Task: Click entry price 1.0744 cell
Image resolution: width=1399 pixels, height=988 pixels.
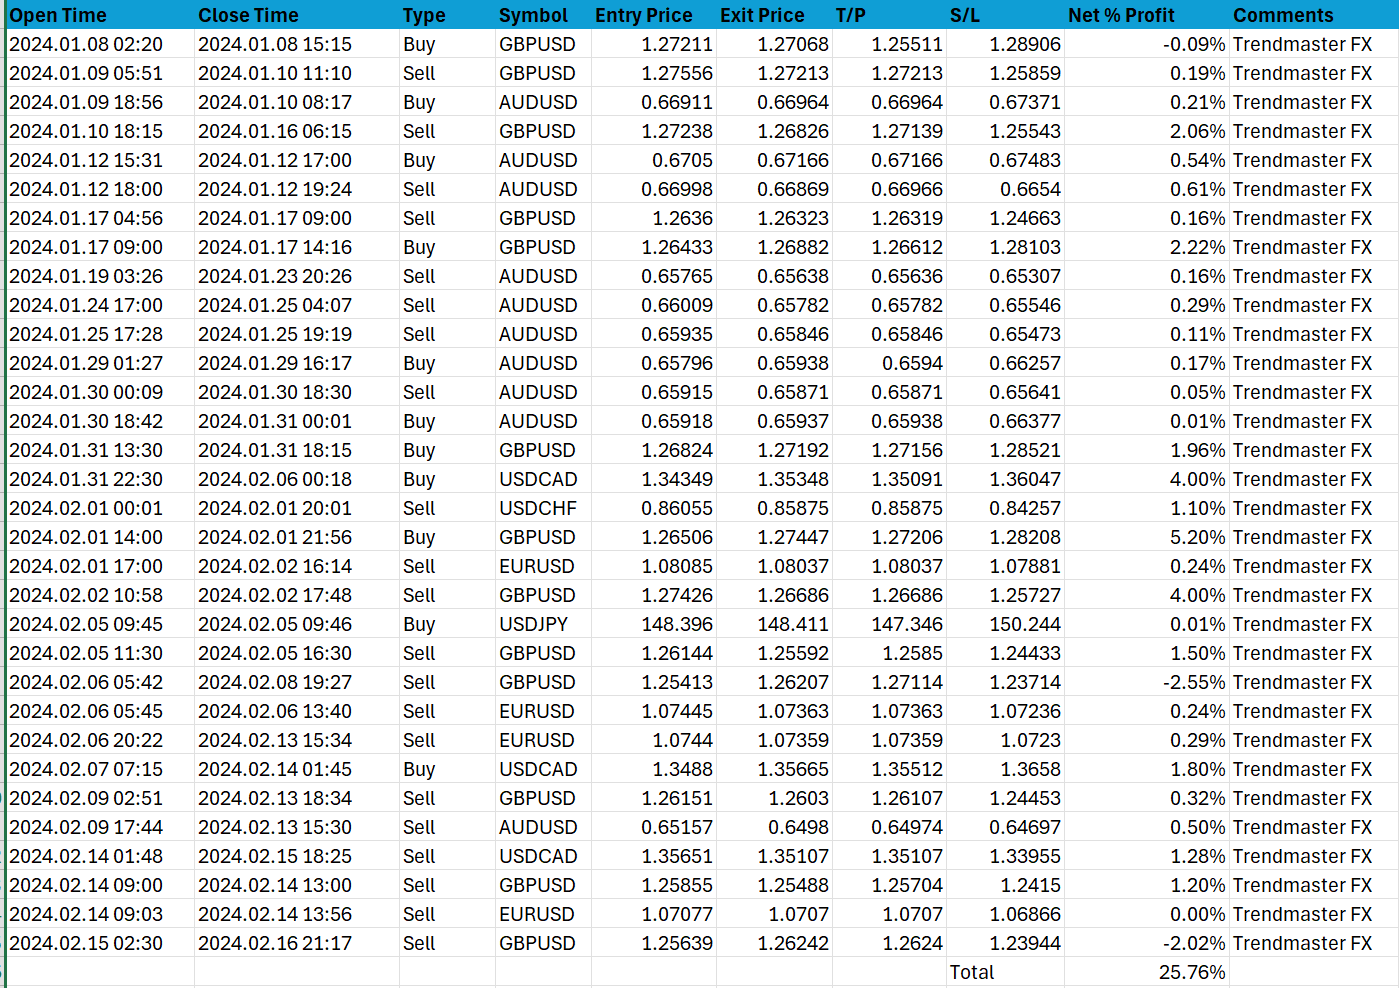Action: (x=654, y=740)
